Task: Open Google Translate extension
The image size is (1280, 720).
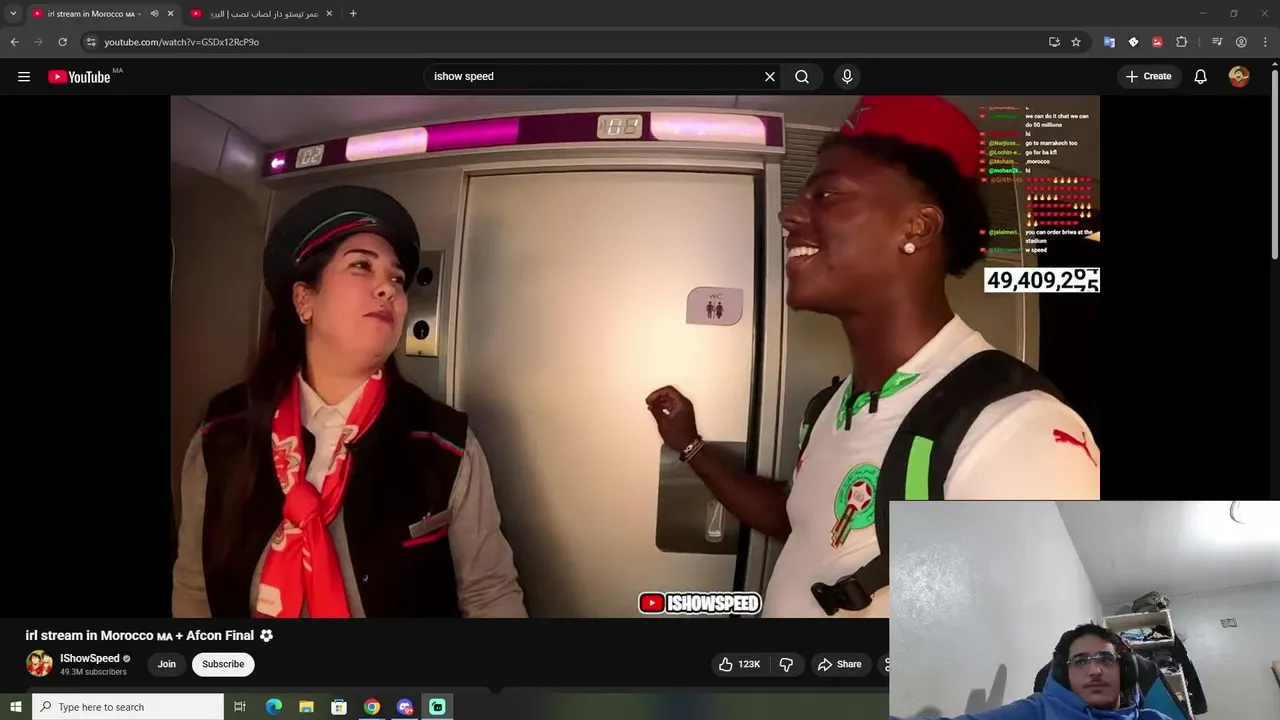Action: tap(1109, 42)
